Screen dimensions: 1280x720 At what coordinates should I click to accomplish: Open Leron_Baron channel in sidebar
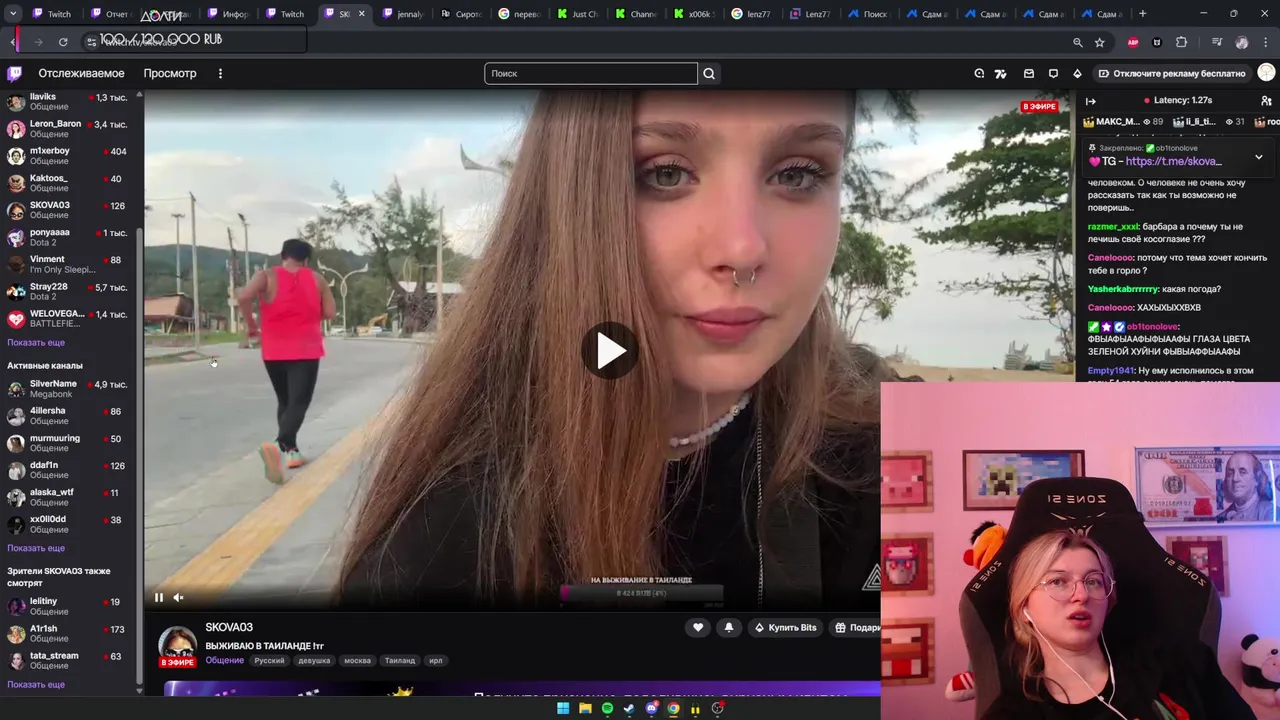[68, 129]
